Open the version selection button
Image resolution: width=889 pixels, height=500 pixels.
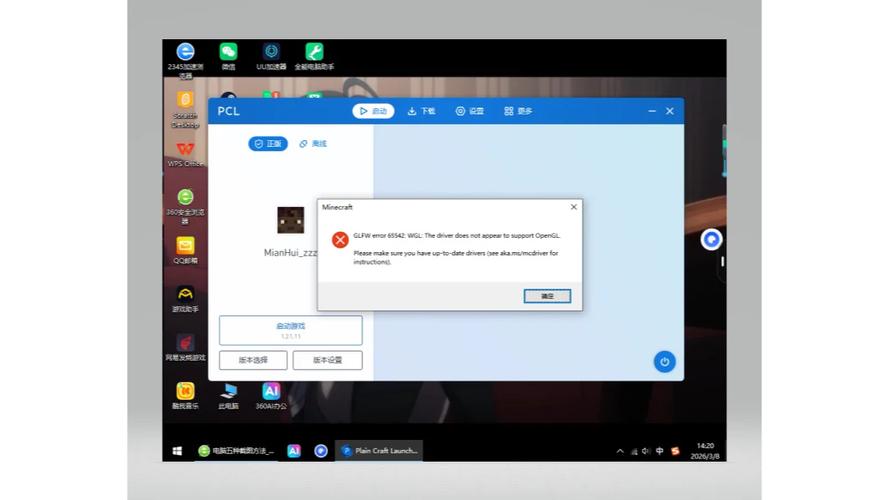tap(253, 360)
